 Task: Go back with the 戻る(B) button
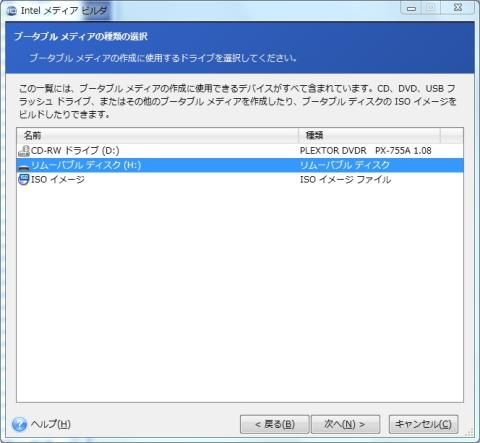[275, 424]
